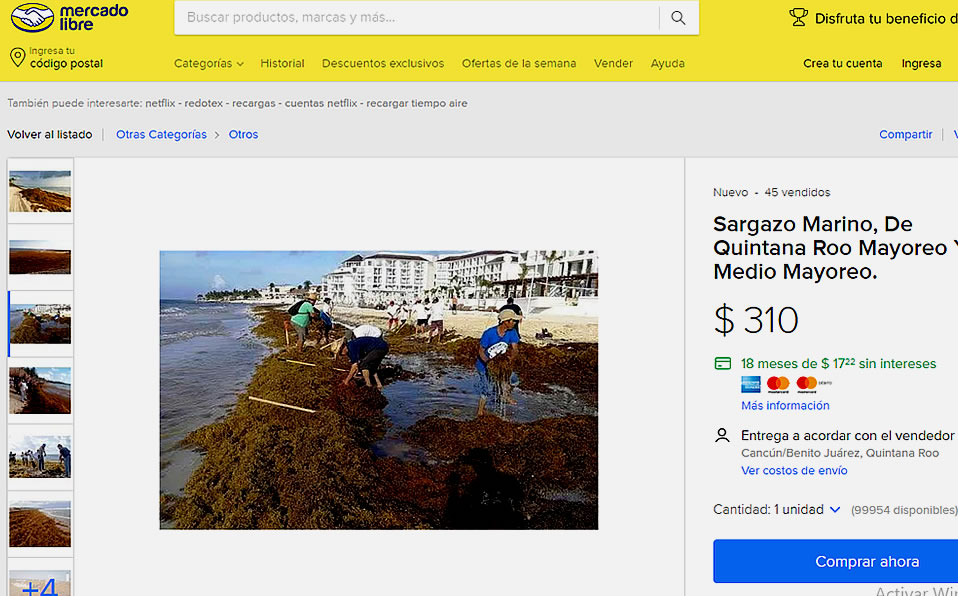Screen dimensions: 958x596
Task: Click the person delivery icon
Action: pos(722,435)
